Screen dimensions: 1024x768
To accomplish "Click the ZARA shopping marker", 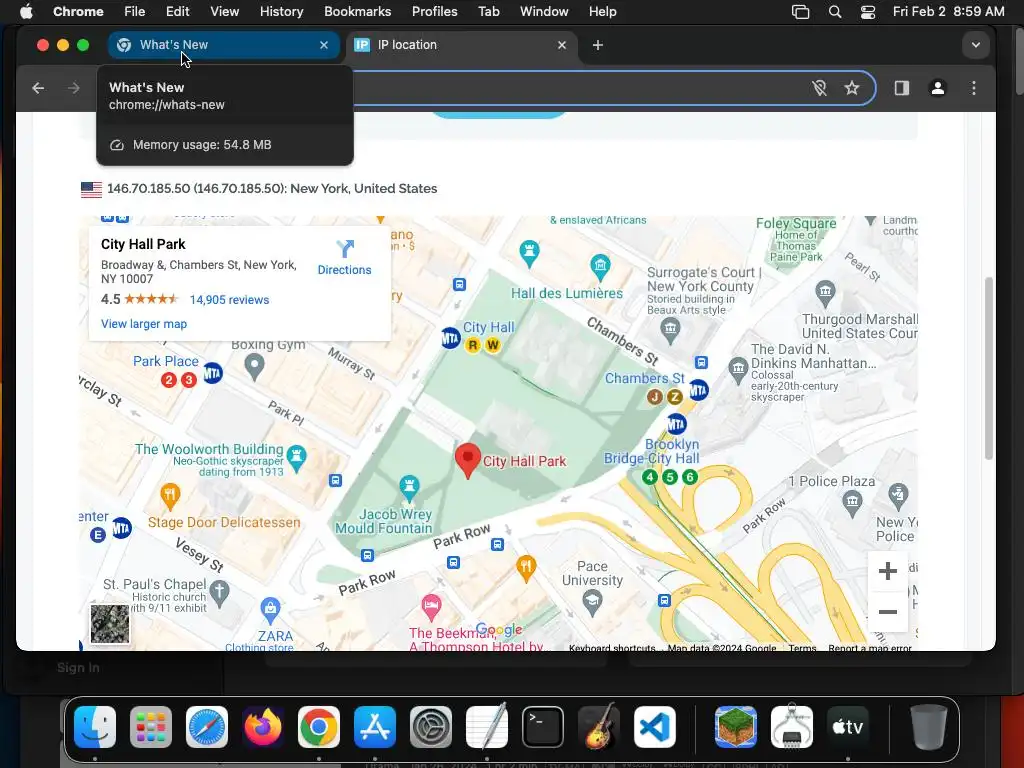I will tap(270, 611).
